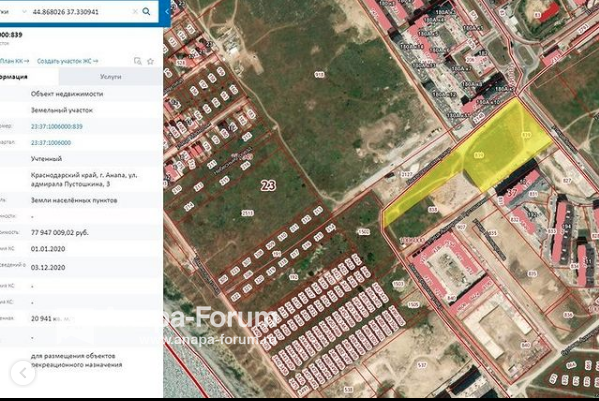Select parcel 2513 on the map
The image size is (599, 401).
[248, 213]
